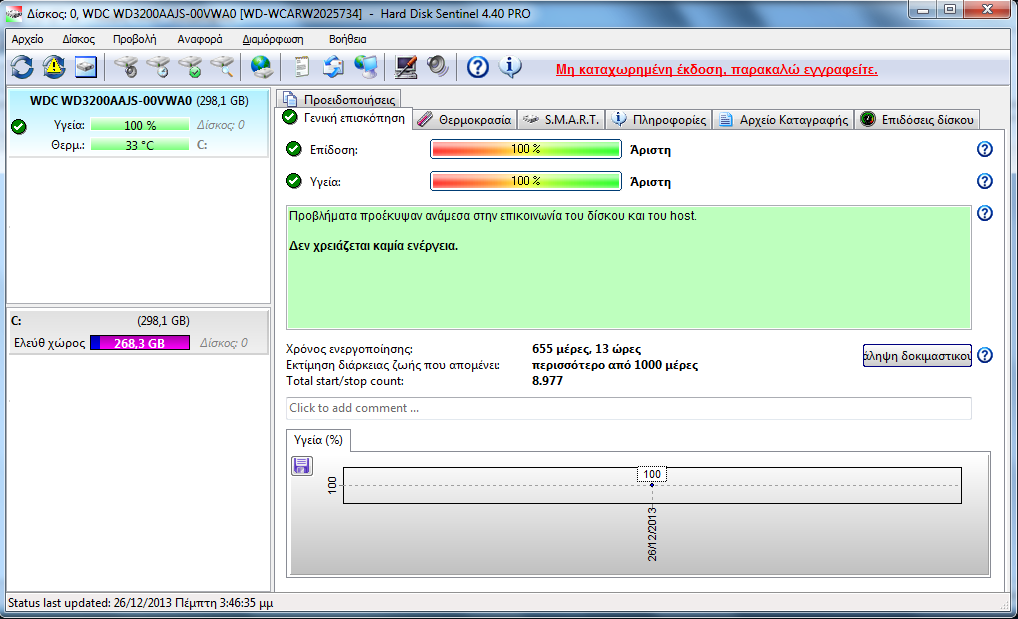Click the '655 μέρες, 13 ώρες' power-on time value

586,349
